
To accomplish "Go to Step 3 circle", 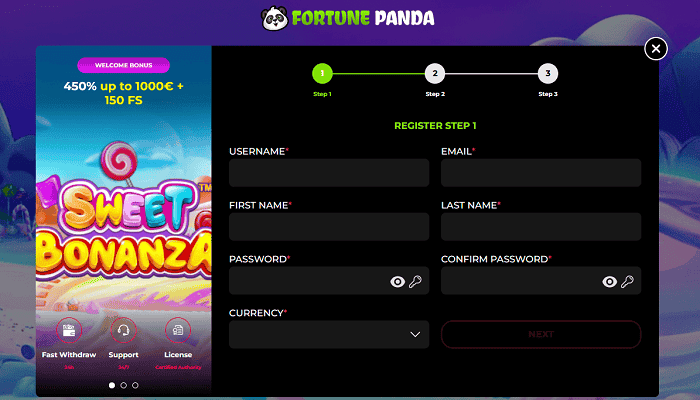I will pos(547,73).
